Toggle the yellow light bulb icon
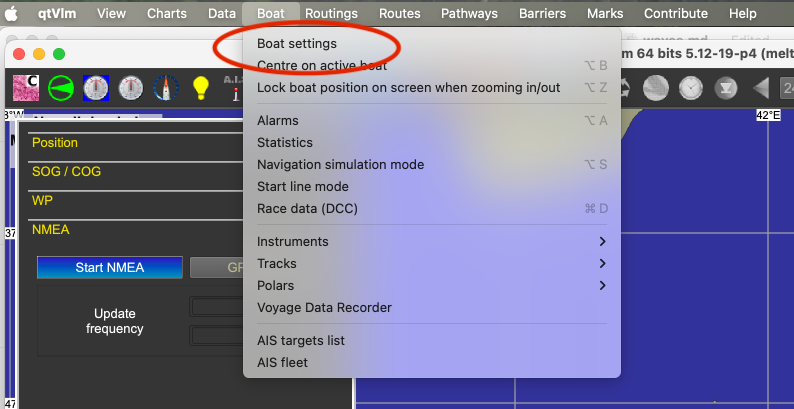Viewport: 794px width, 409px height. tap(200, 88)
